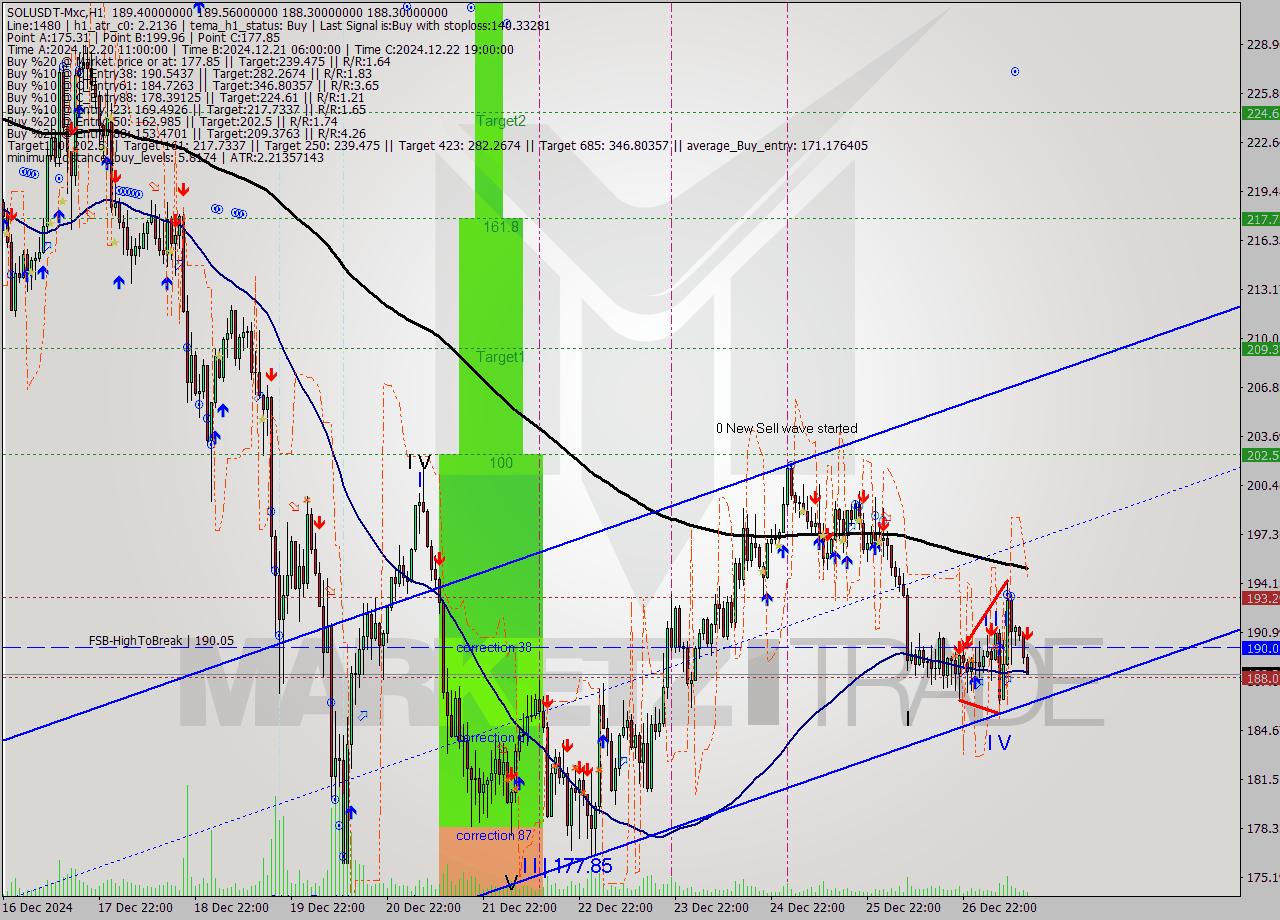Screen dimensions: 1280x920
Task: Click the red 193.2 price tag
Action: click(x=1261, y=598)
